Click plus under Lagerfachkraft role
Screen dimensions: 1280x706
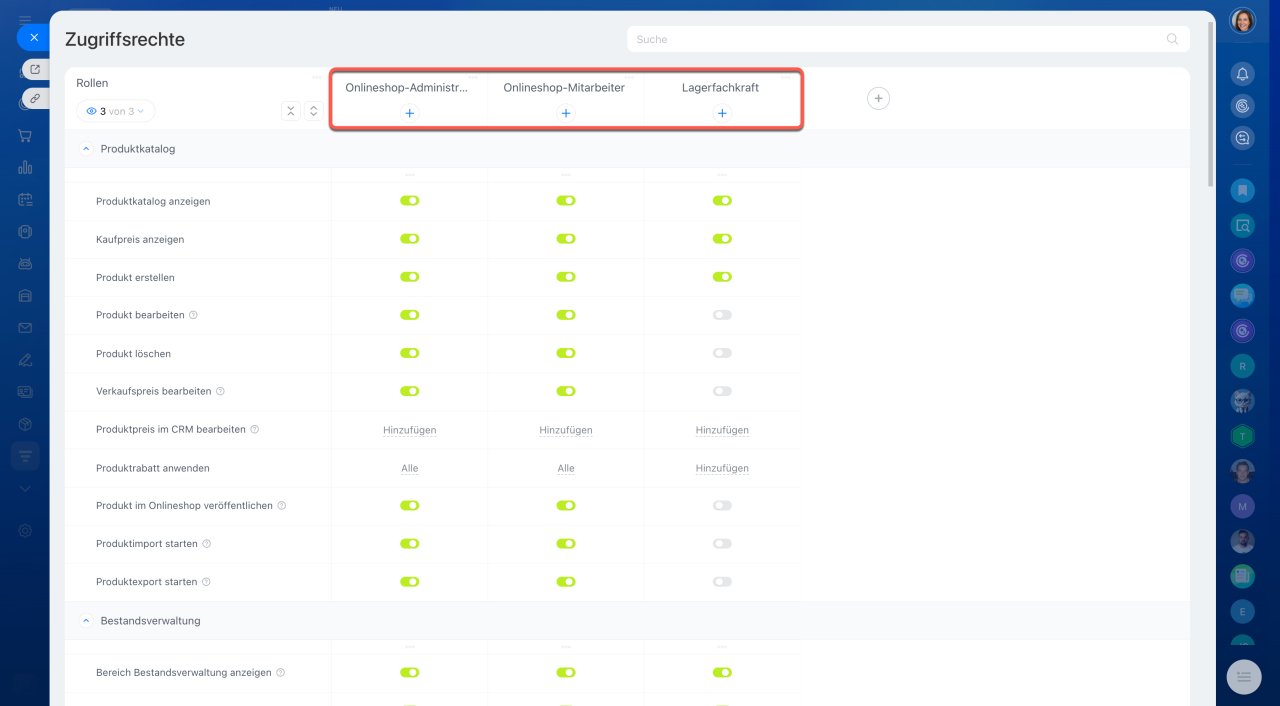coord(722,113)
